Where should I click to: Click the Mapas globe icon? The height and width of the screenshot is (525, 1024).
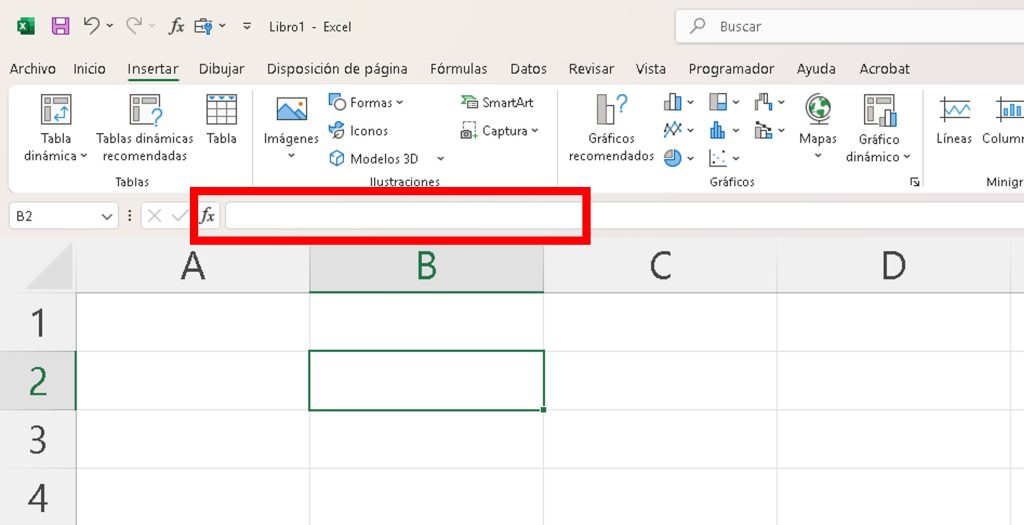(818, 110)
